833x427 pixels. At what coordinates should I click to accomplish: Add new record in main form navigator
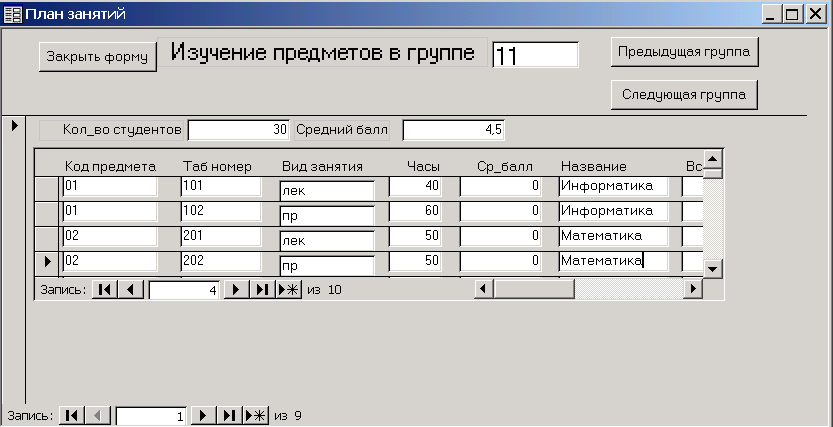click(256, 416)
